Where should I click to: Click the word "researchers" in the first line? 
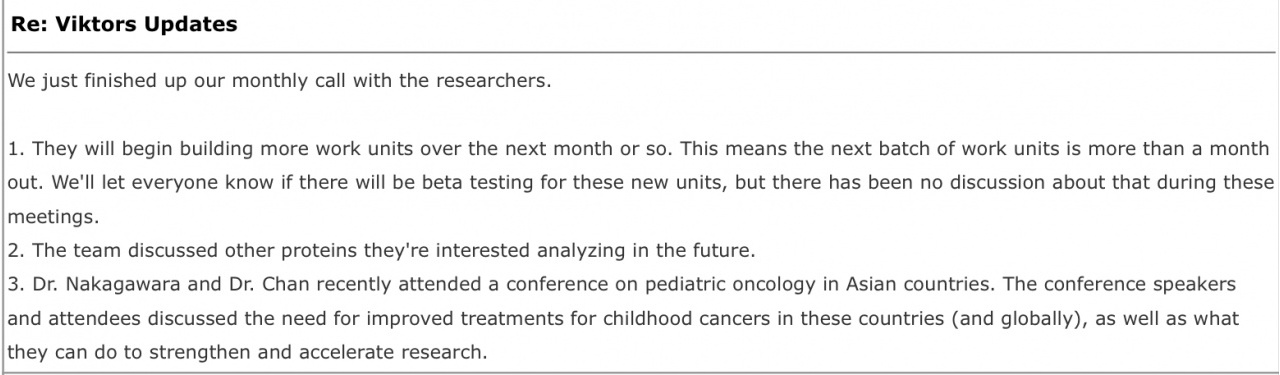tap(488, 81)
